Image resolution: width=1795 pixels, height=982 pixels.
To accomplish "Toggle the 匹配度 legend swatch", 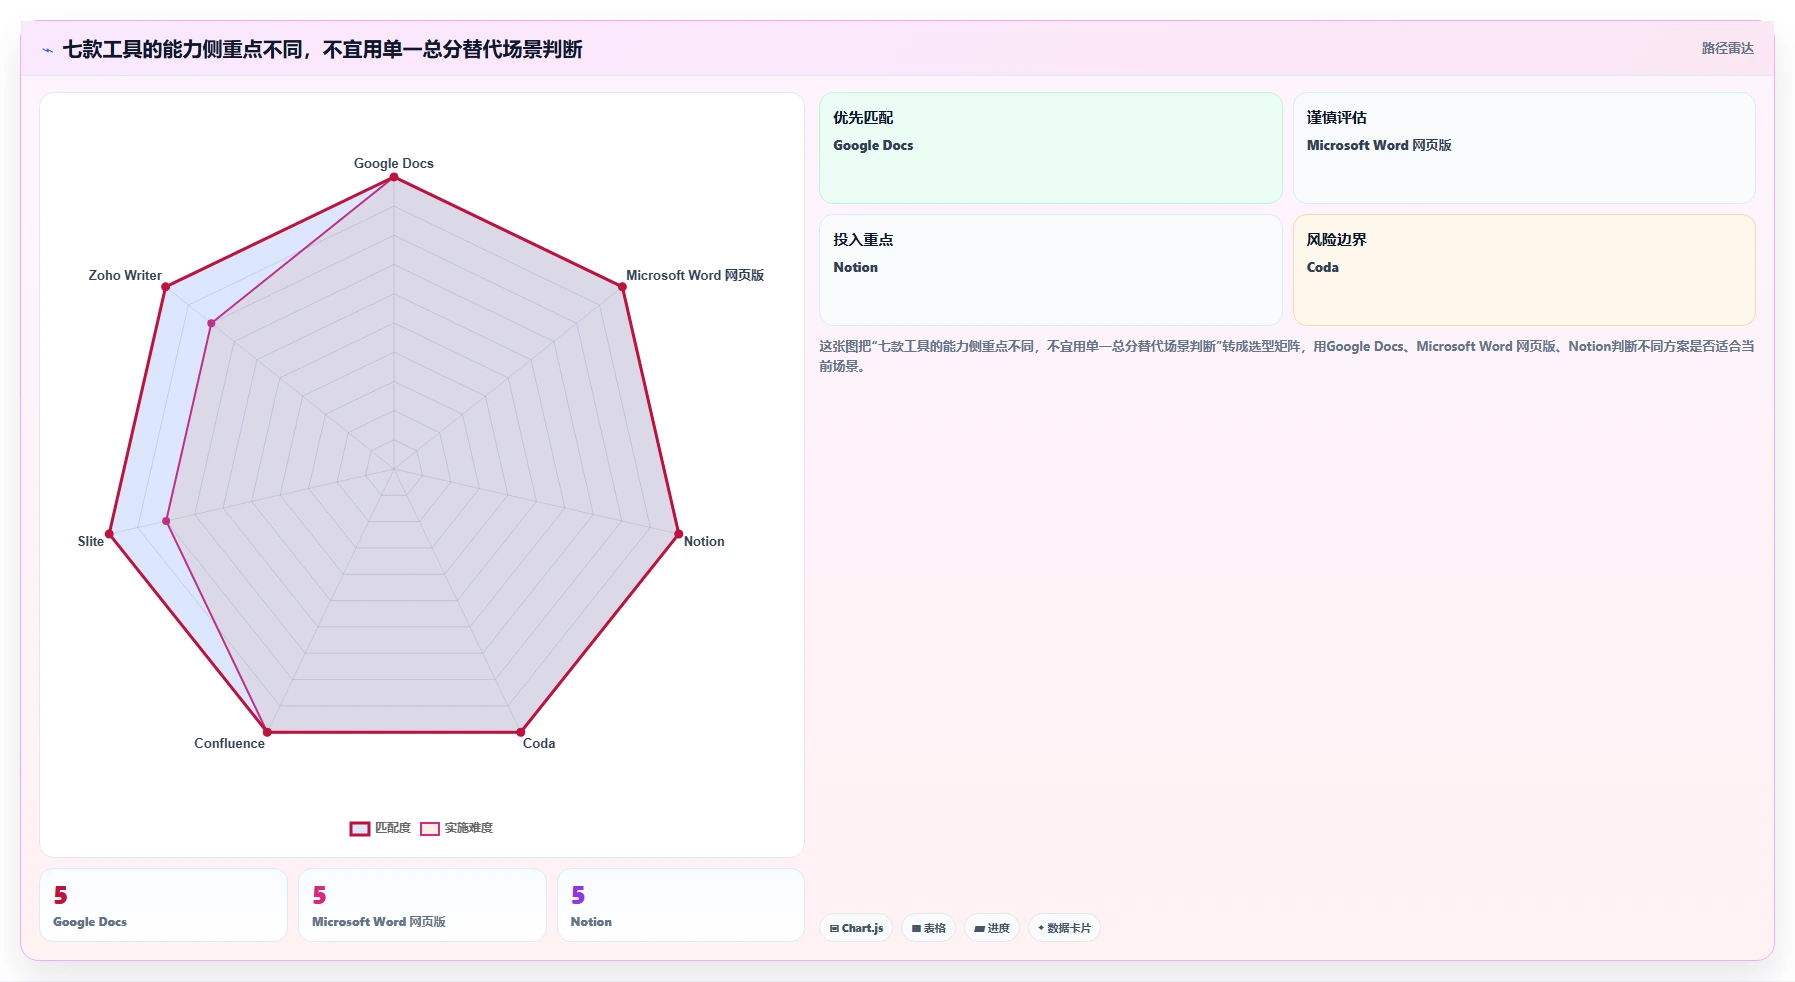I will [x=360, y=828].
